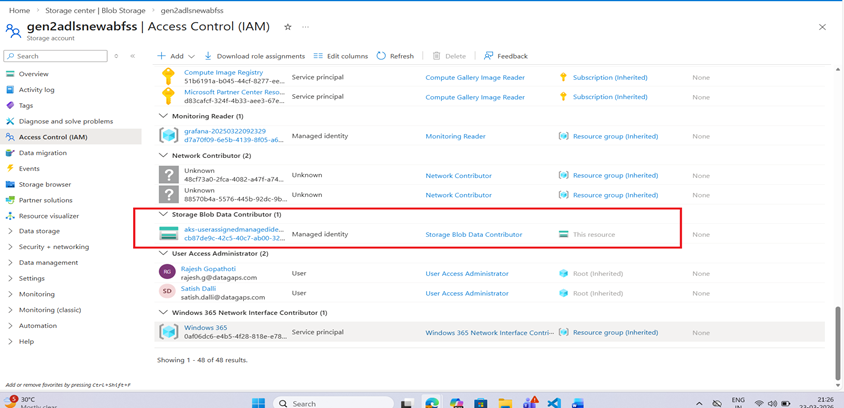This screenshot has width=844, height=408.
Task: Click Windows 365 Network Interface Contri... role link
Action: coord(489,333)
